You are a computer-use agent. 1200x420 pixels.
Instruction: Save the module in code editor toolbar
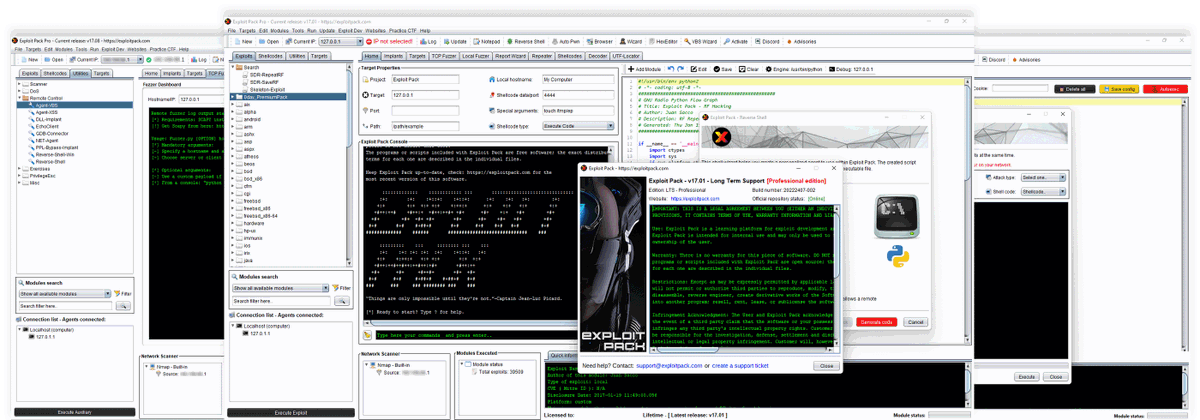(723, 69)
